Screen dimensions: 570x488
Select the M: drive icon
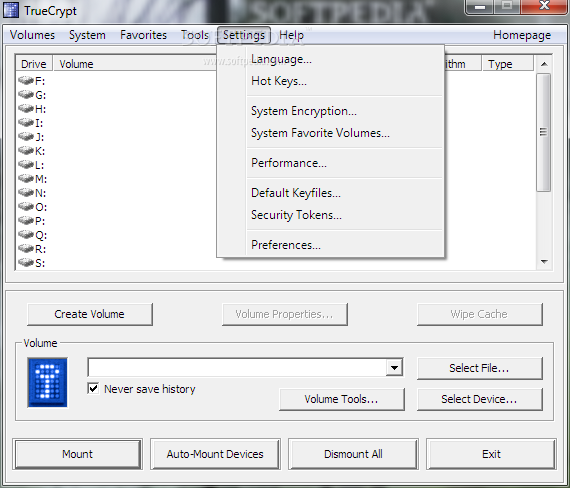(26, 178)
